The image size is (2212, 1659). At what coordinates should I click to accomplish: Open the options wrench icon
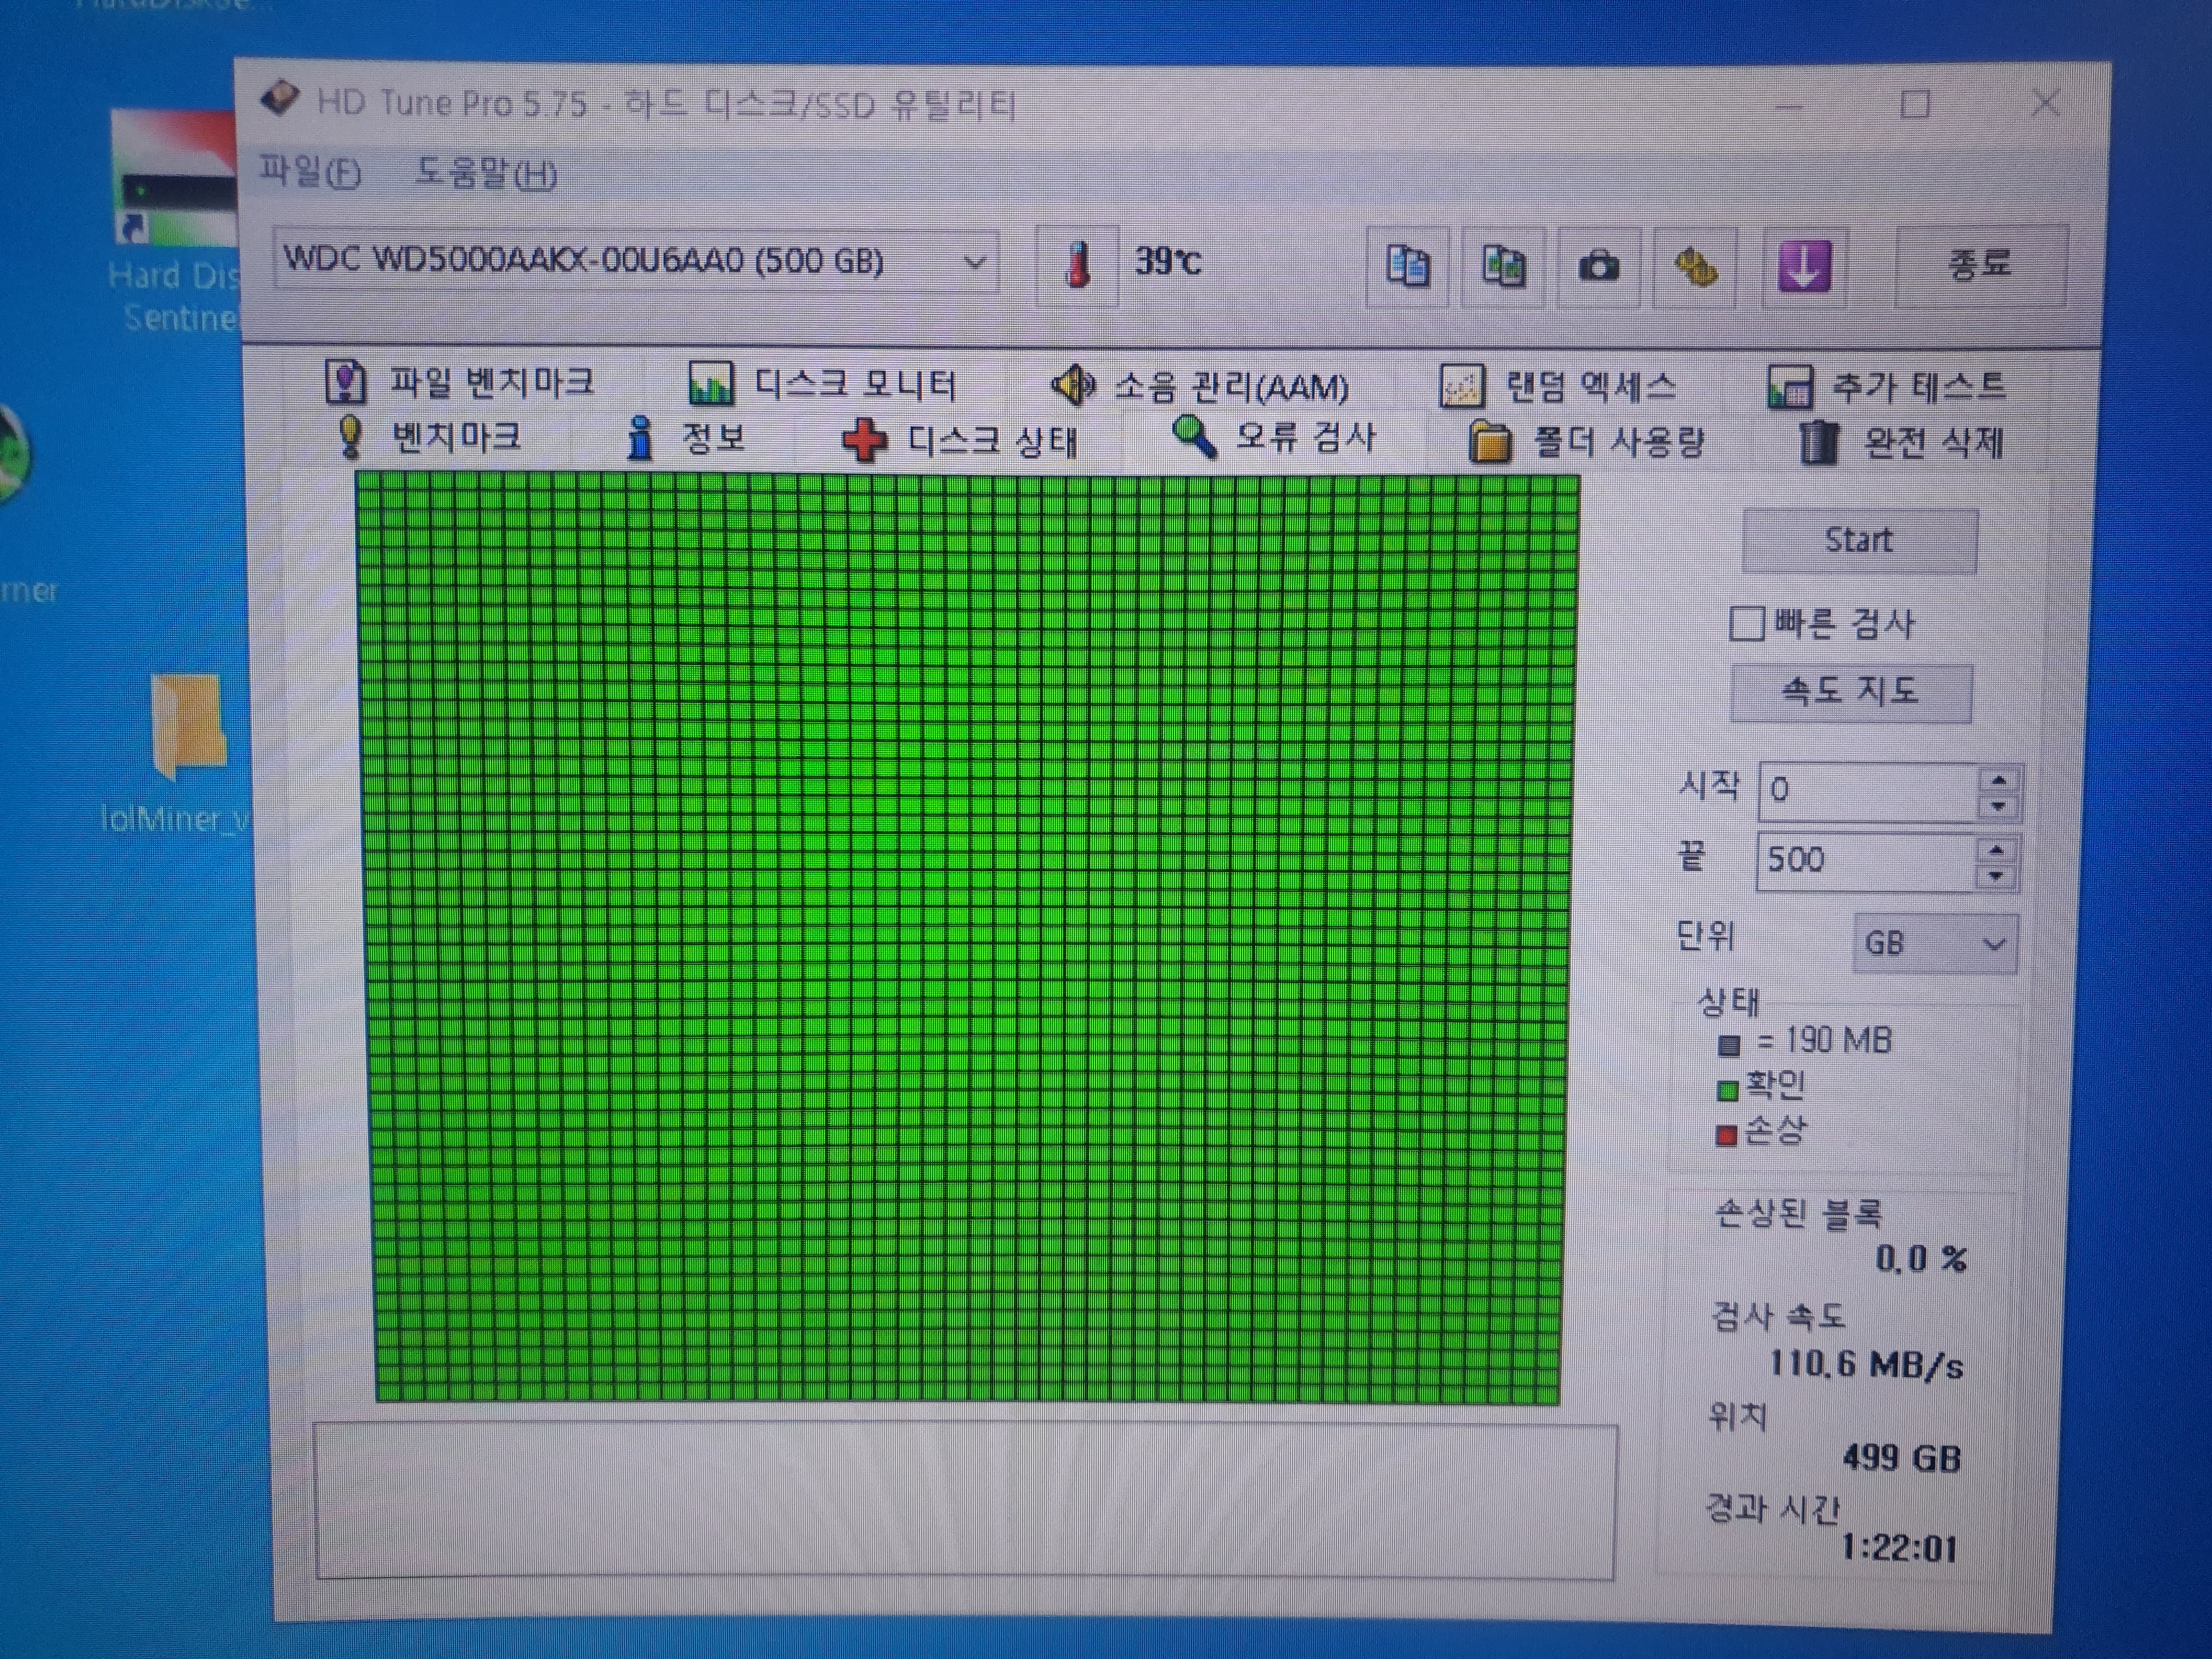(1695, 267)
